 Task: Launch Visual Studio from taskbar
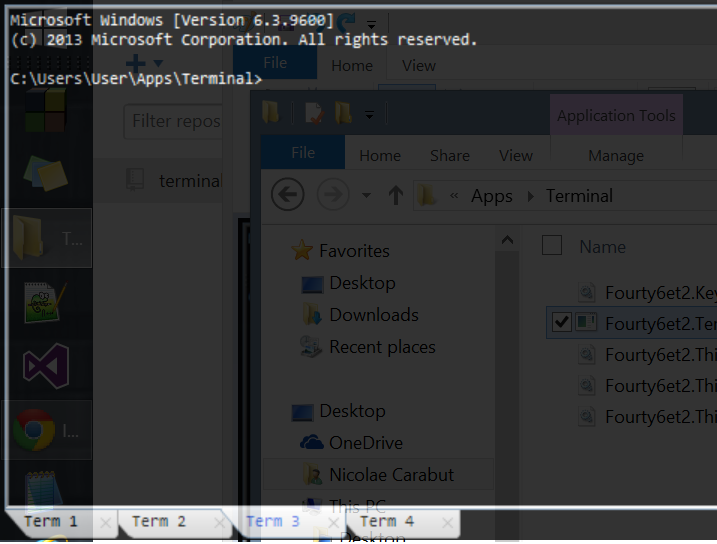click(45, 366)
